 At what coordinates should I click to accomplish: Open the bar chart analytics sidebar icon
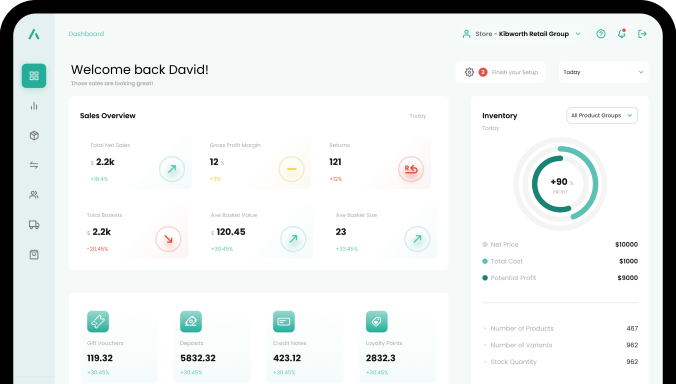tap(34, 106)
